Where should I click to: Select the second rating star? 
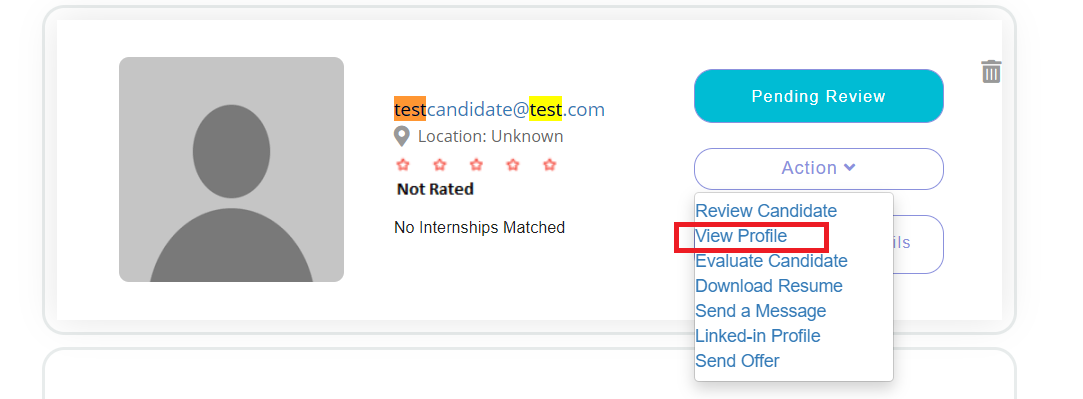pyautogui.click(x=439, y=165)
